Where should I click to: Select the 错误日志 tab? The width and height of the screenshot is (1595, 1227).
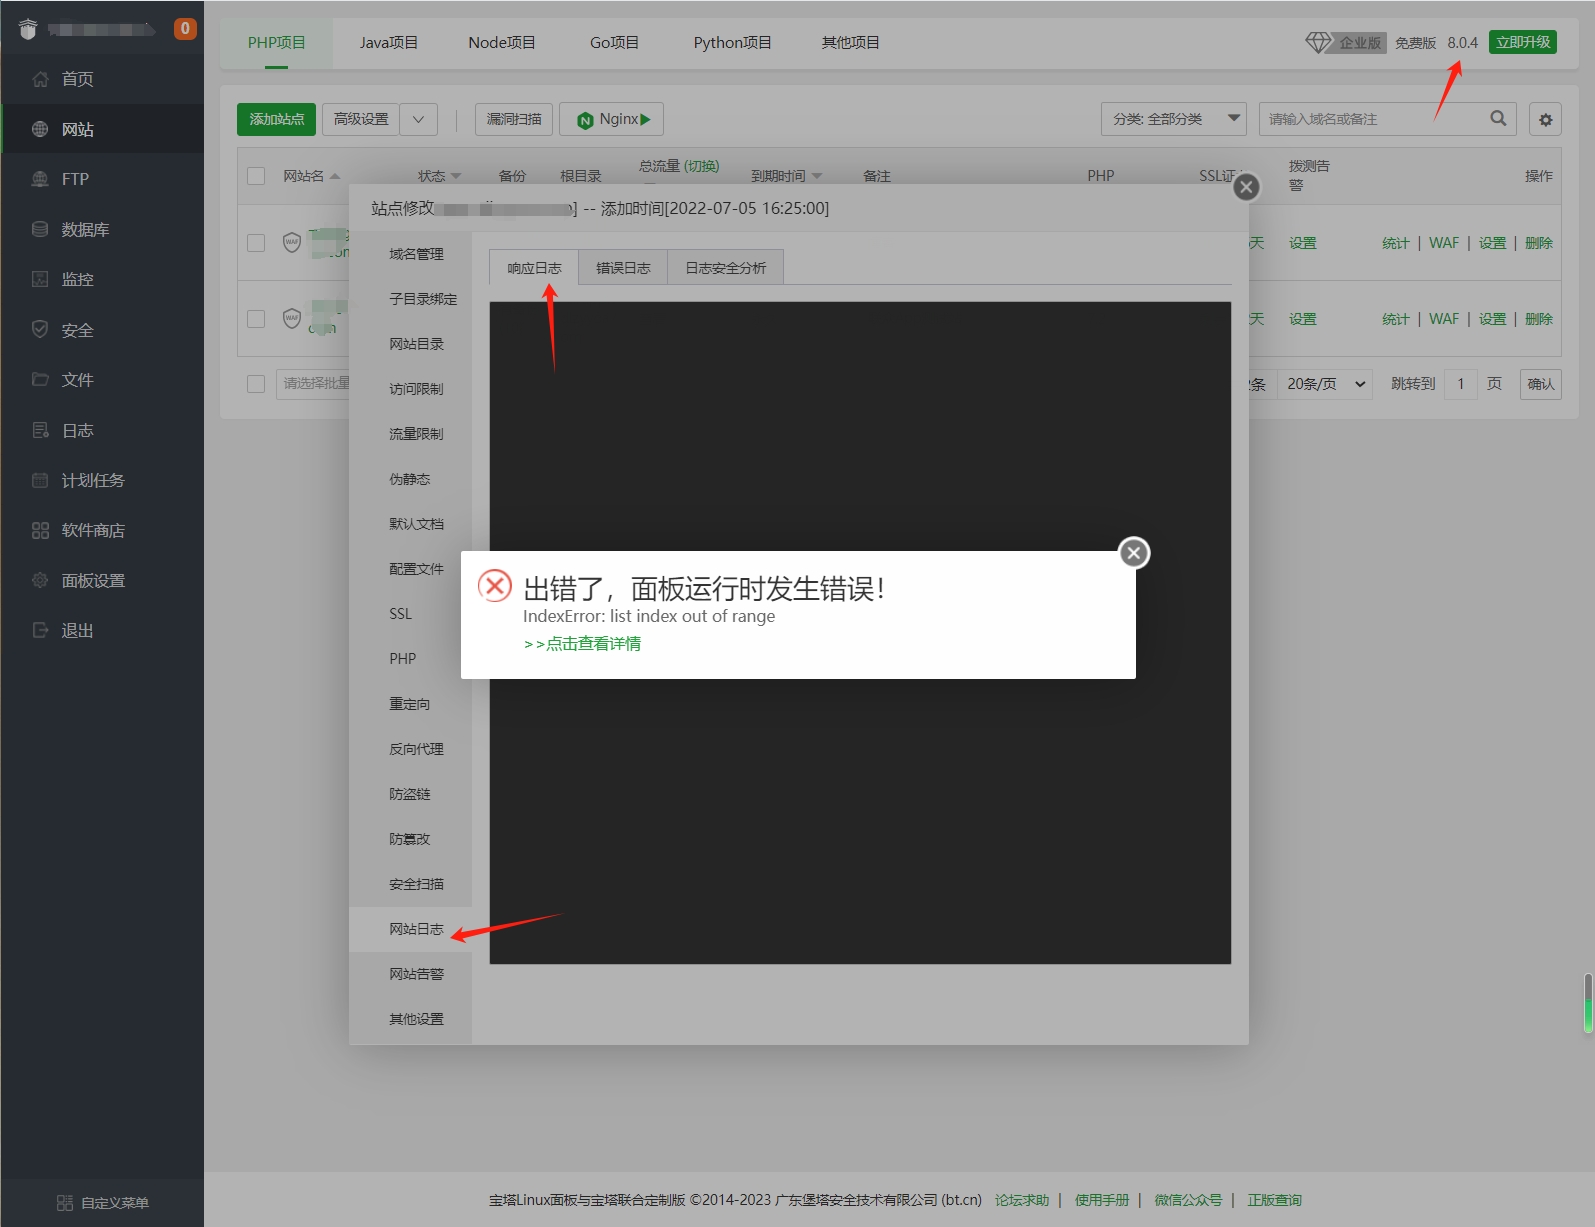(x=623, y=268)
